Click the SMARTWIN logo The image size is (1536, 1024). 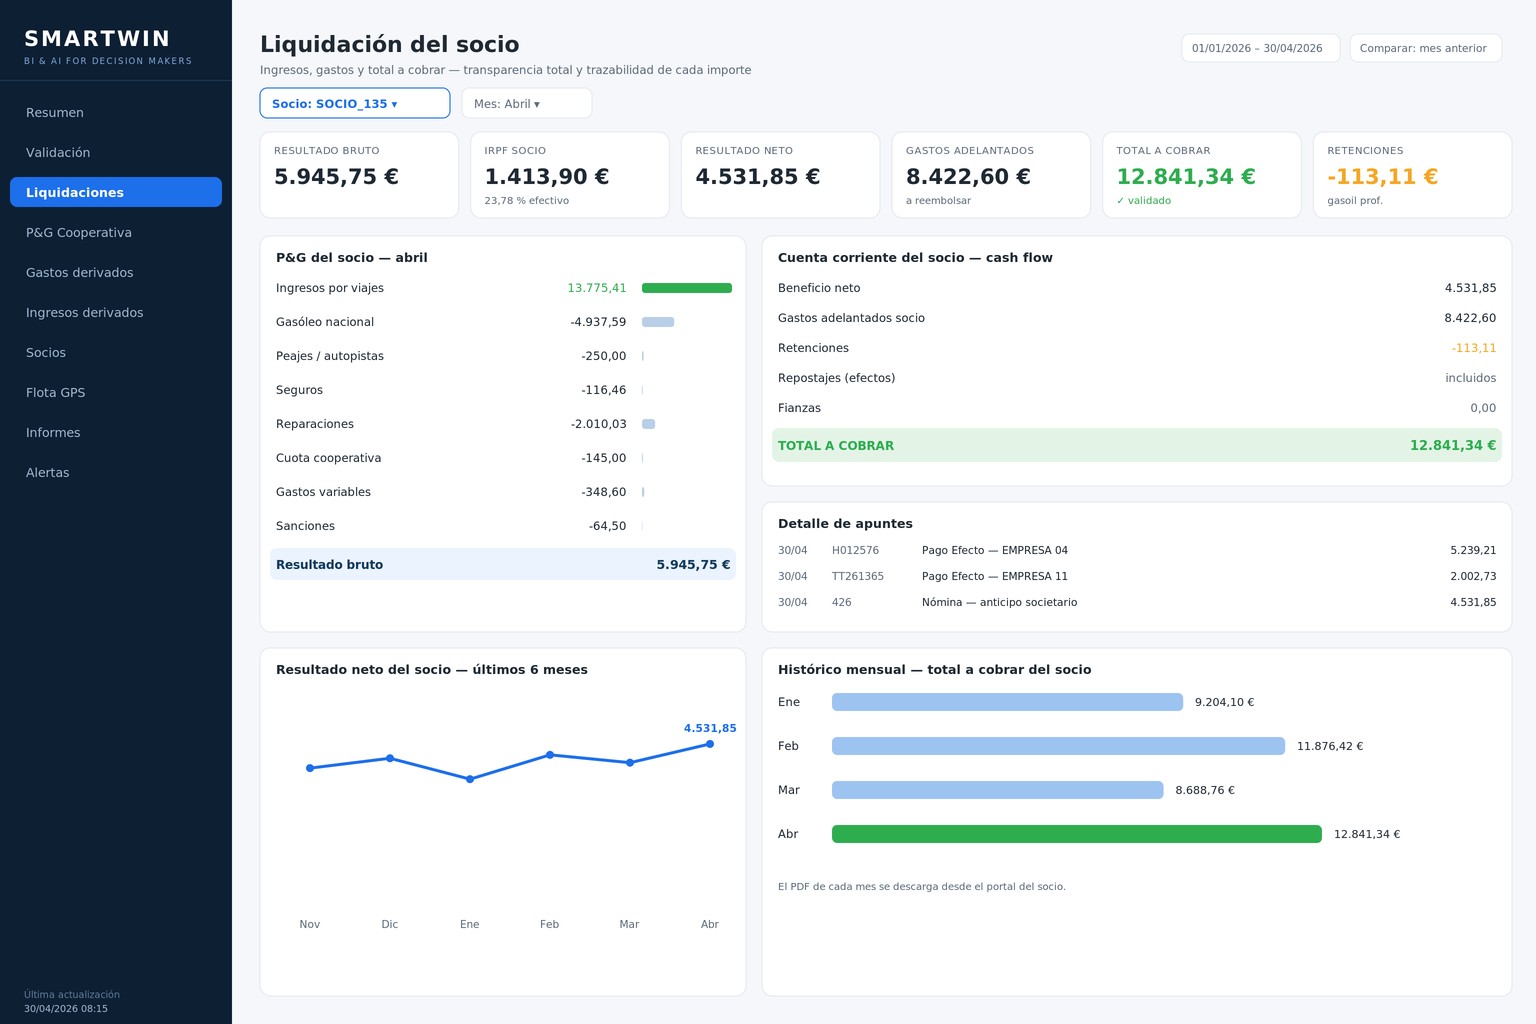(97, 39)
